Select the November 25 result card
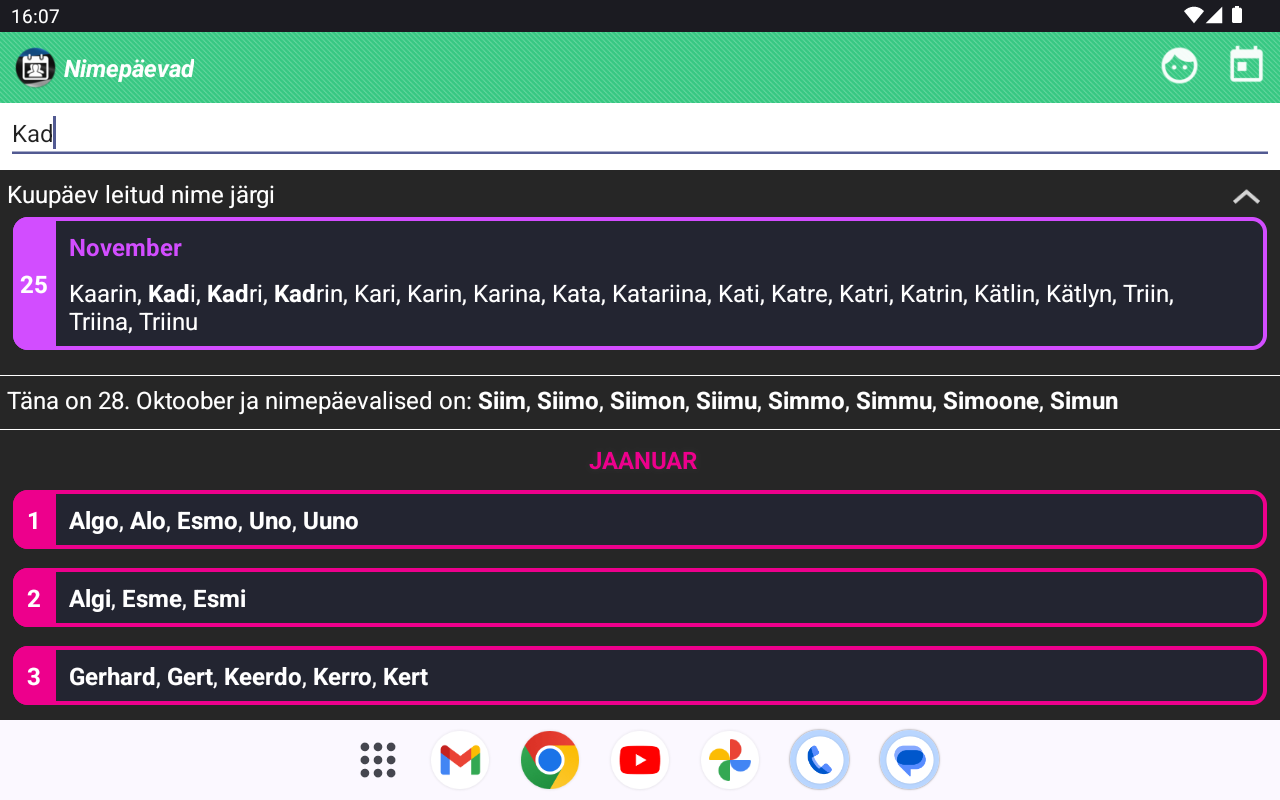 (640, 284)
